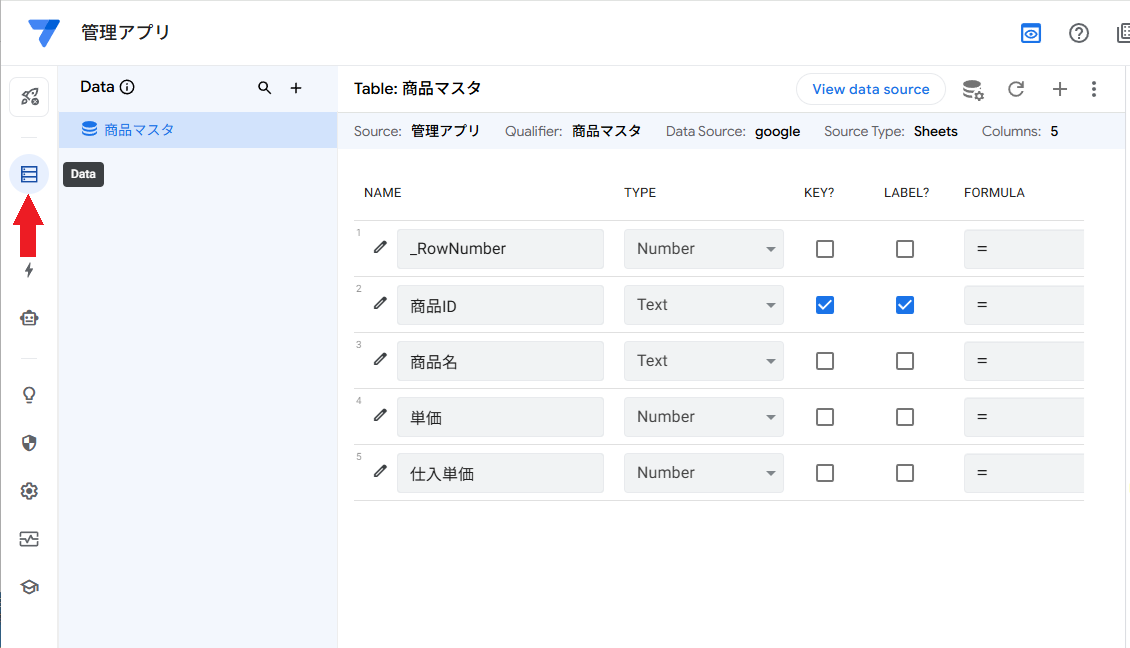Add new data with plus next to search
This screenshot has width=1130, height=648.
tap(296, 88)
